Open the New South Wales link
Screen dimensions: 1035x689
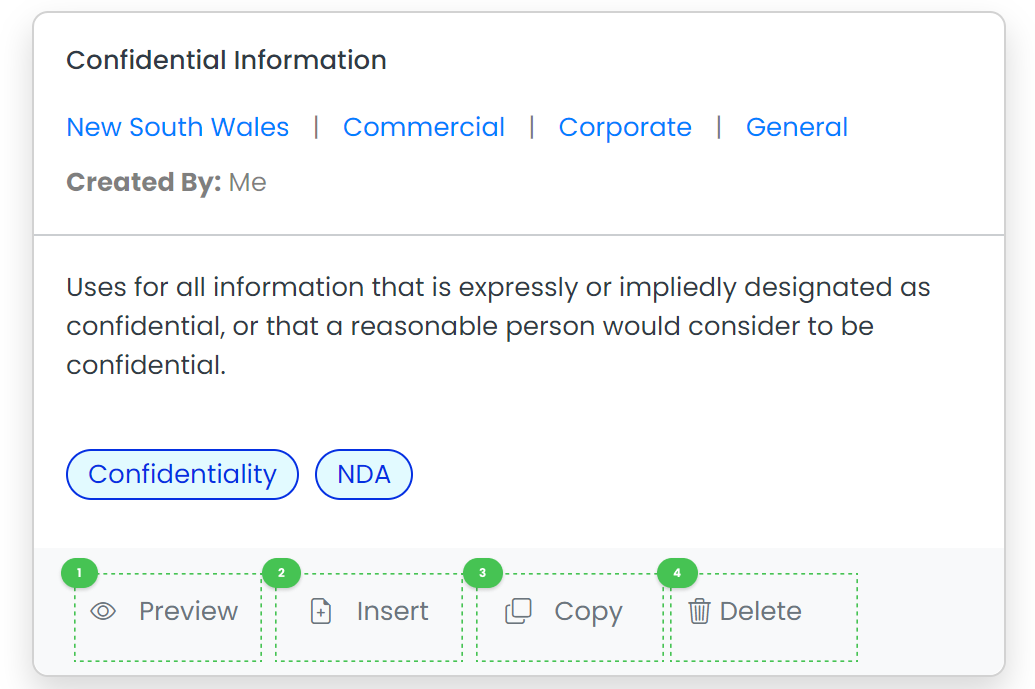click(178, 127)
